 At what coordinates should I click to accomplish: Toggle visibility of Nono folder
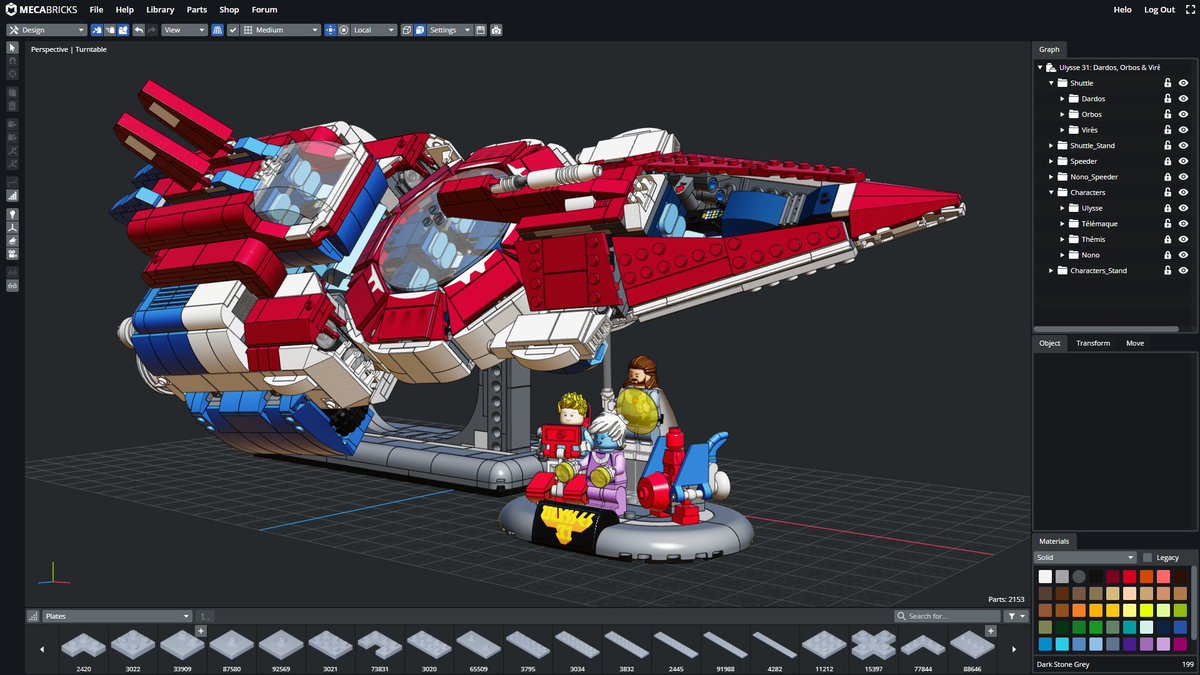tap(1183, 255)
